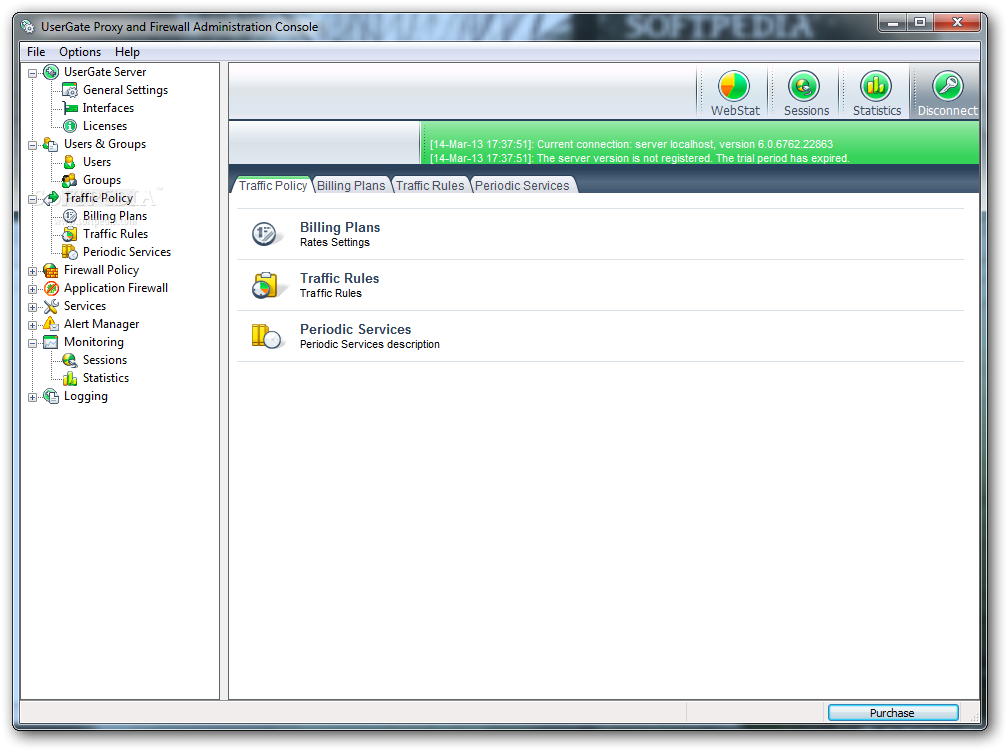The width and height of the screenshot is (1008, 751).
Task: Click the Application Firewall tree icon
Action: click(51, 288)
